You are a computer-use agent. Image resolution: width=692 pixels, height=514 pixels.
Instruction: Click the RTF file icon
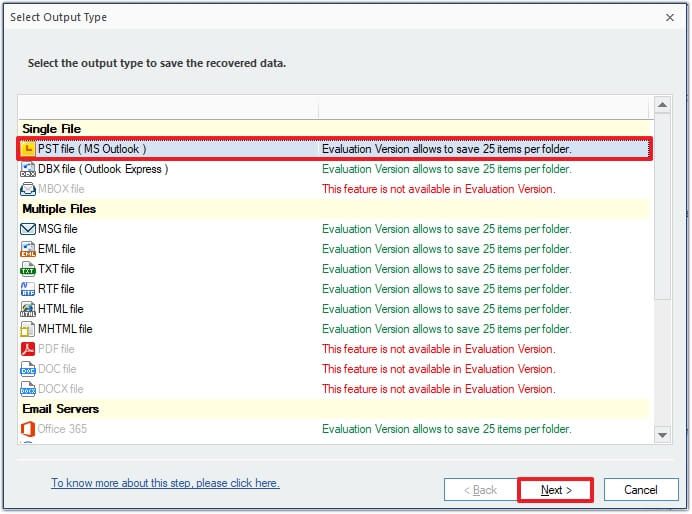point(28,289)
